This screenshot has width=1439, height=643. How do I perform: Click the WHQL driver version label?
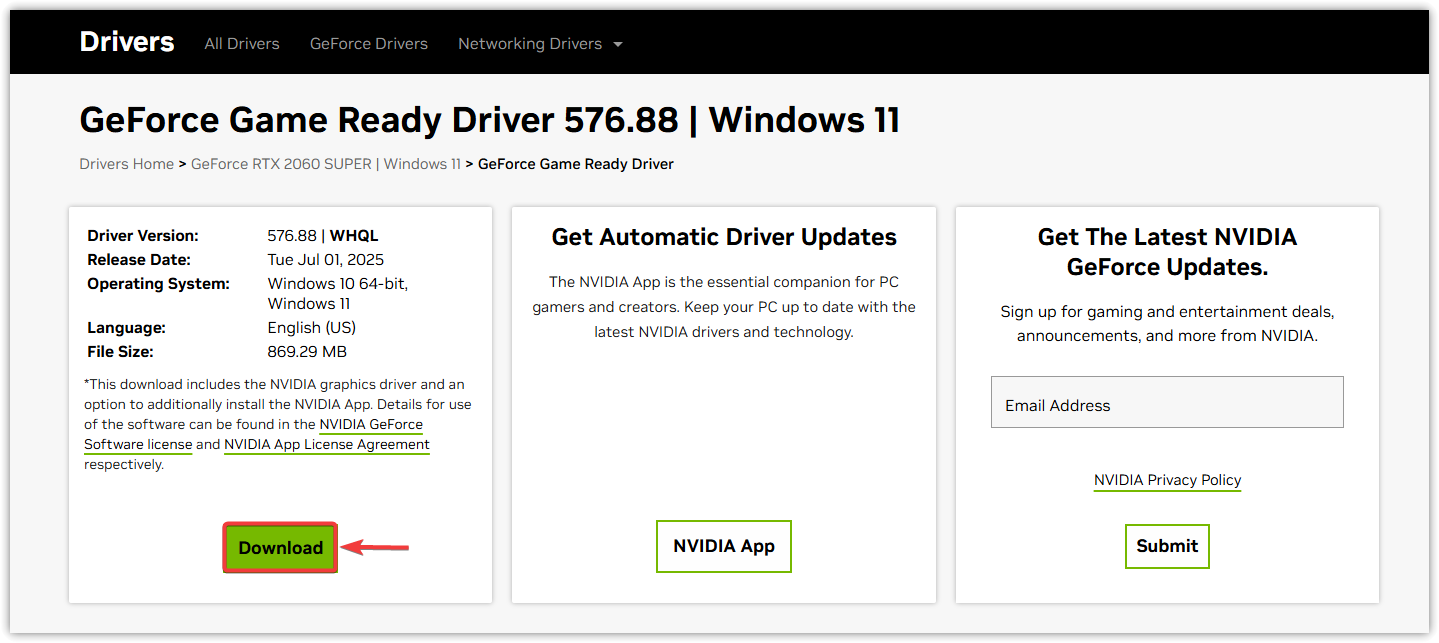[x=354, y=236]
